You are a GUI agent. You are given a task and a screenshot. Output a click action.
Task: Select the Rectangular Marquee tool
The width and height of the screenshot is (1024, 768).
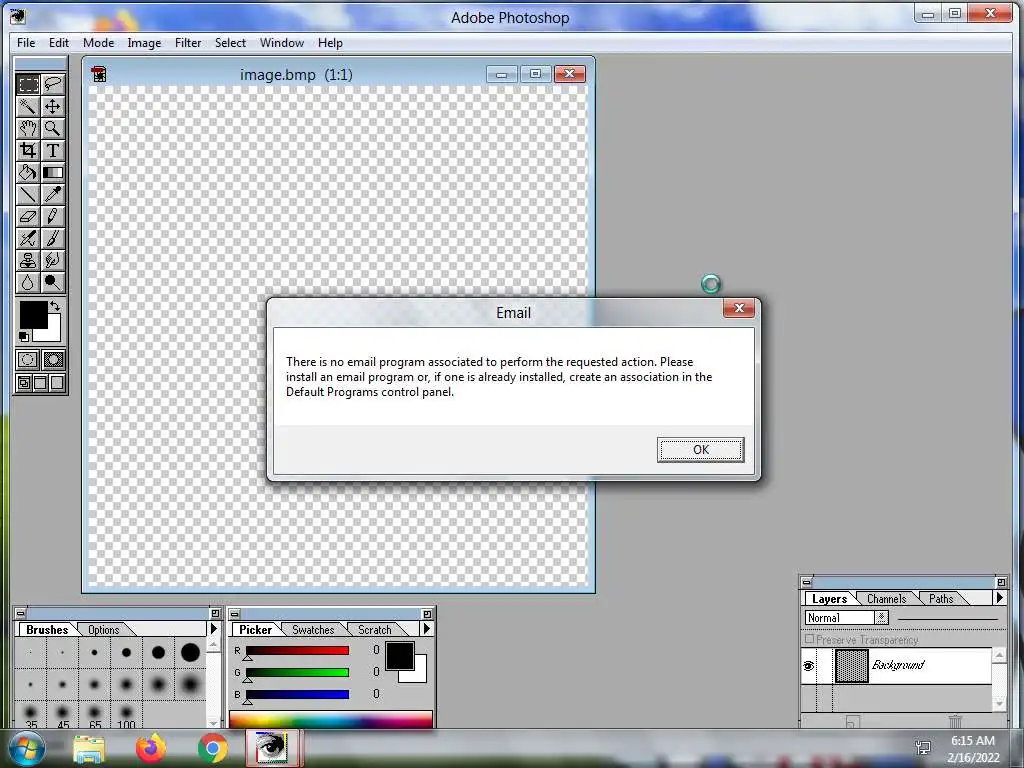(28, 84)
